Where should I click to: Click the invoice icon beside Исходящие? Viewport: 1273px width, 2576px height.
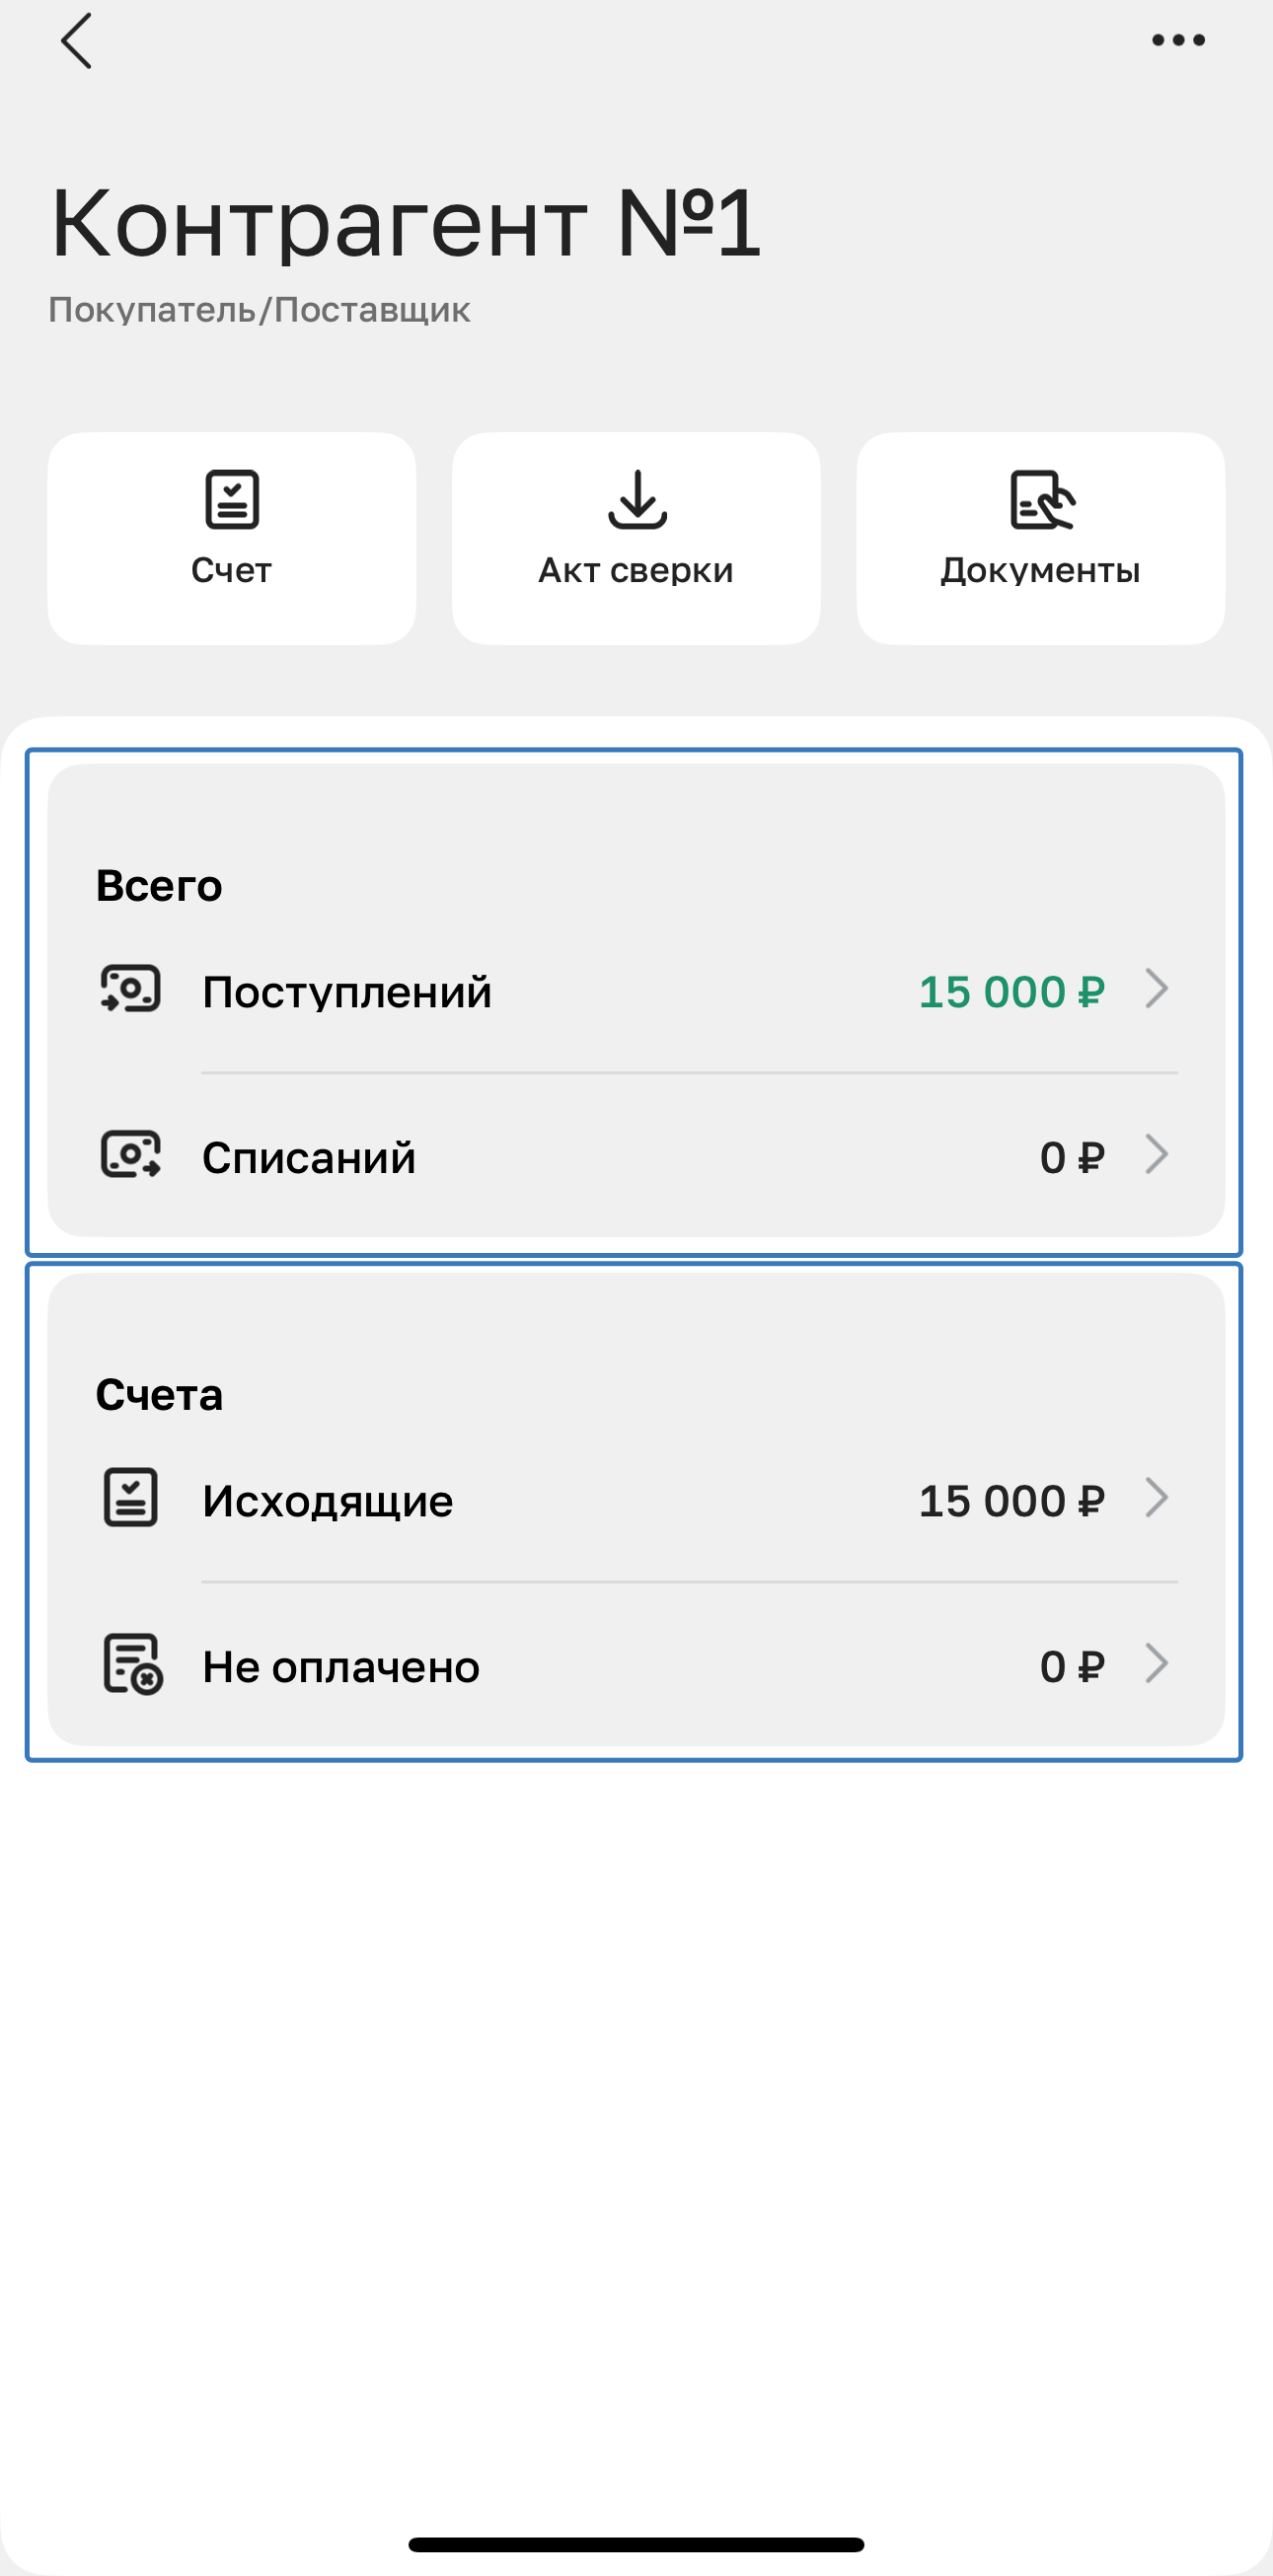(x=131, y=1497)
